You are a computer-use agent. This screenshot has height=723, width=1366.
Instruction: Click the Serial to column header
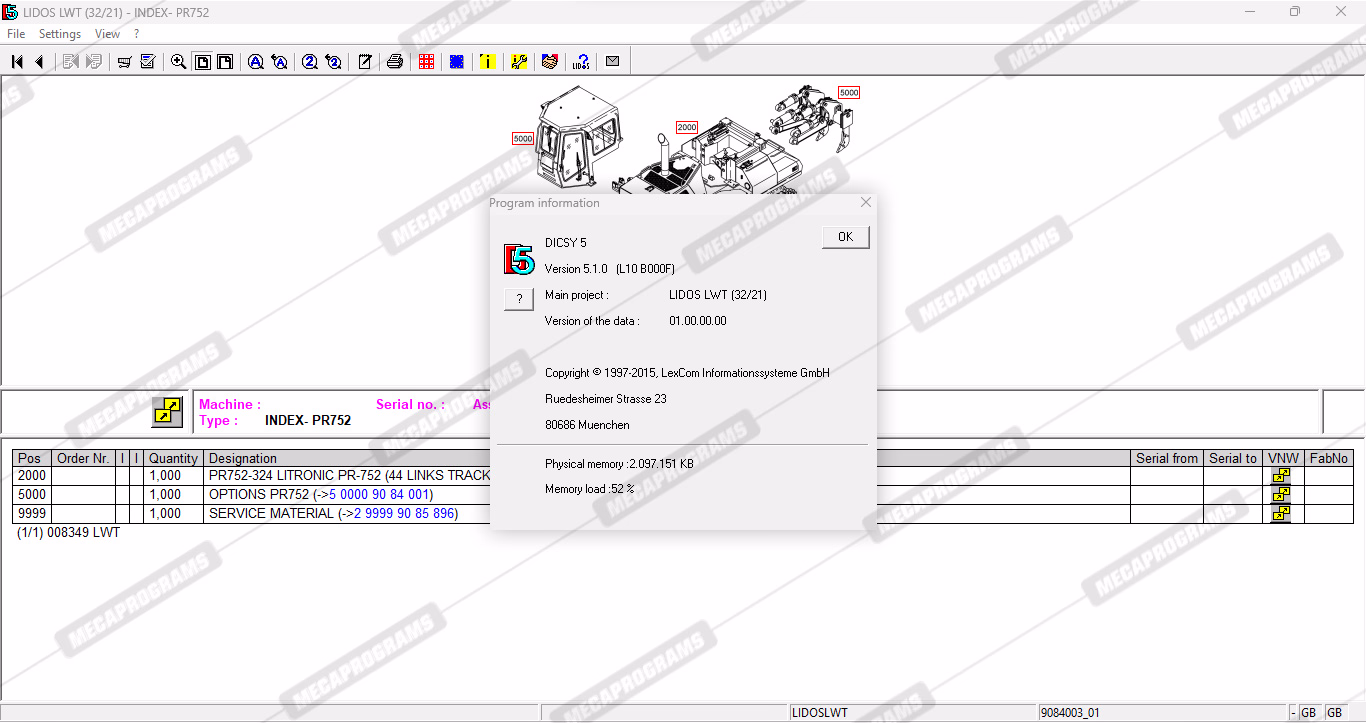coord(1233,458)
